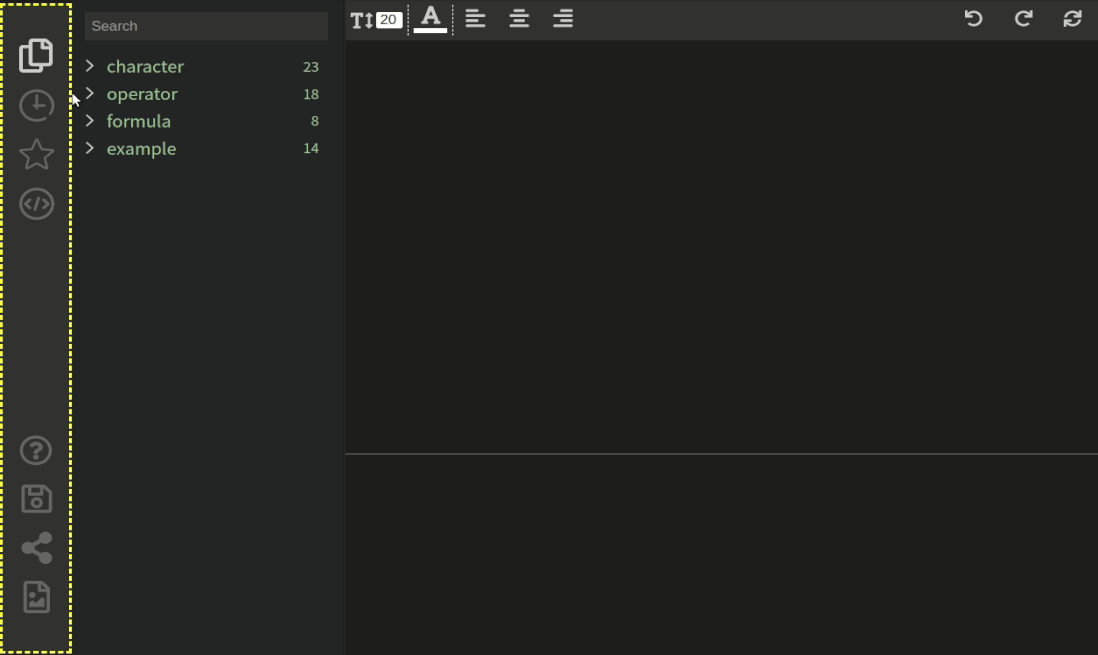Click the undo arrow

973,19
